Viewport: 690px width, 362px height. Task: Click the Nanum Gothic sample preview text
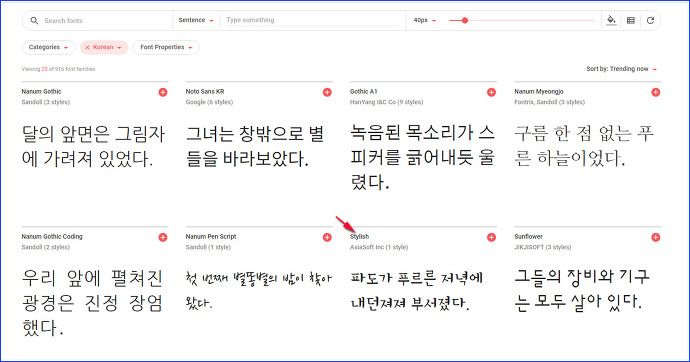point(93,146)
